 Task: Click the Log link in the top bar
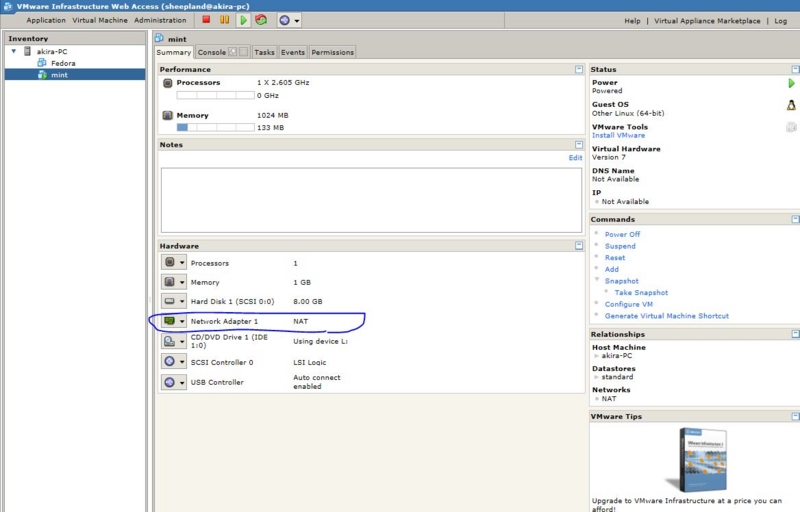[x=781, y=21]
